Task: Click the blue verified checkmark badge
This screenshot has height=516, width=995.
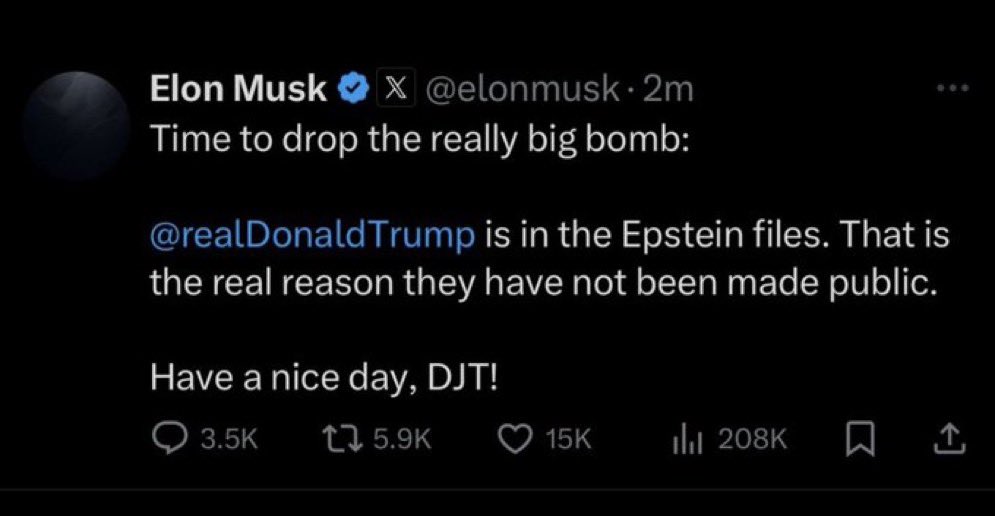Action: 355,88
